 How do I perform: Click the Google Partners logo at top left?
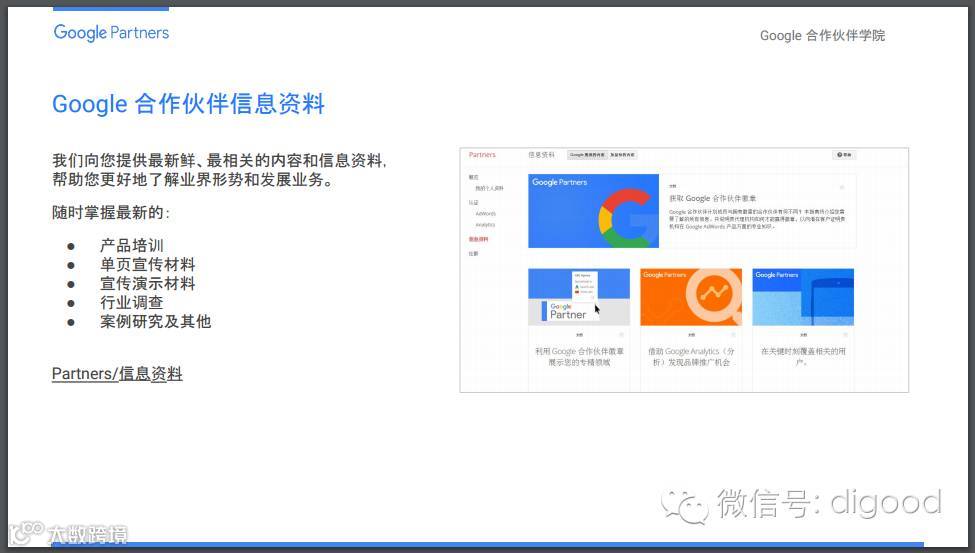click(x=111, y=32)
